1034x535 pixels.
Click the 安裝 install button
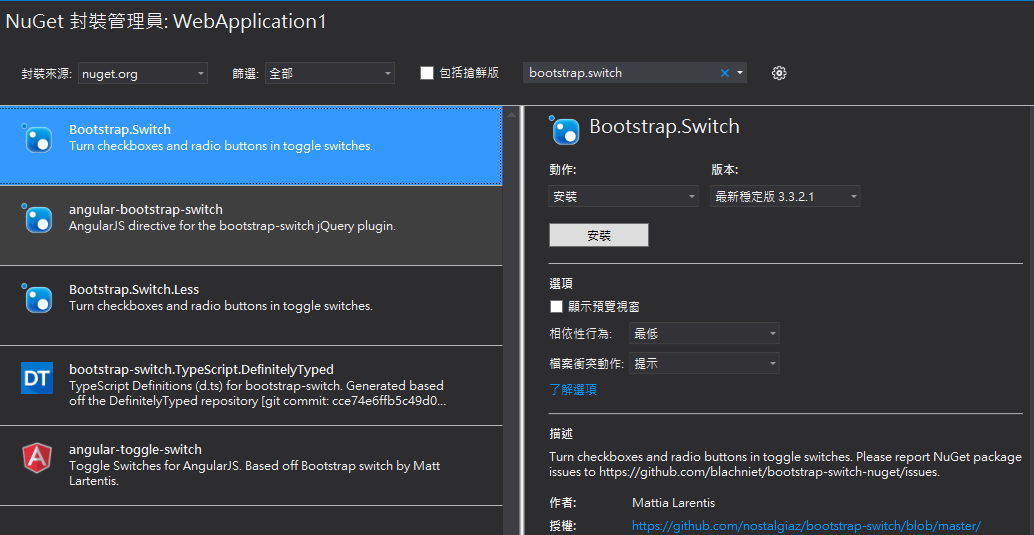click(x=599, y=236)
